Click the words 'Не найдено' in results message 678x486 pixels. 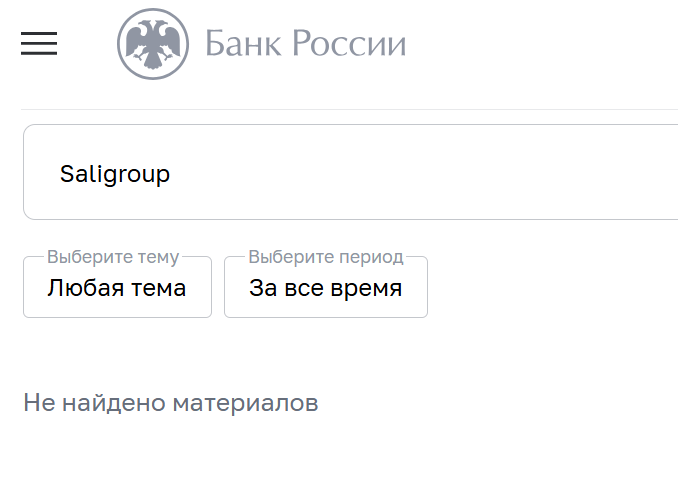click(95, 404)
